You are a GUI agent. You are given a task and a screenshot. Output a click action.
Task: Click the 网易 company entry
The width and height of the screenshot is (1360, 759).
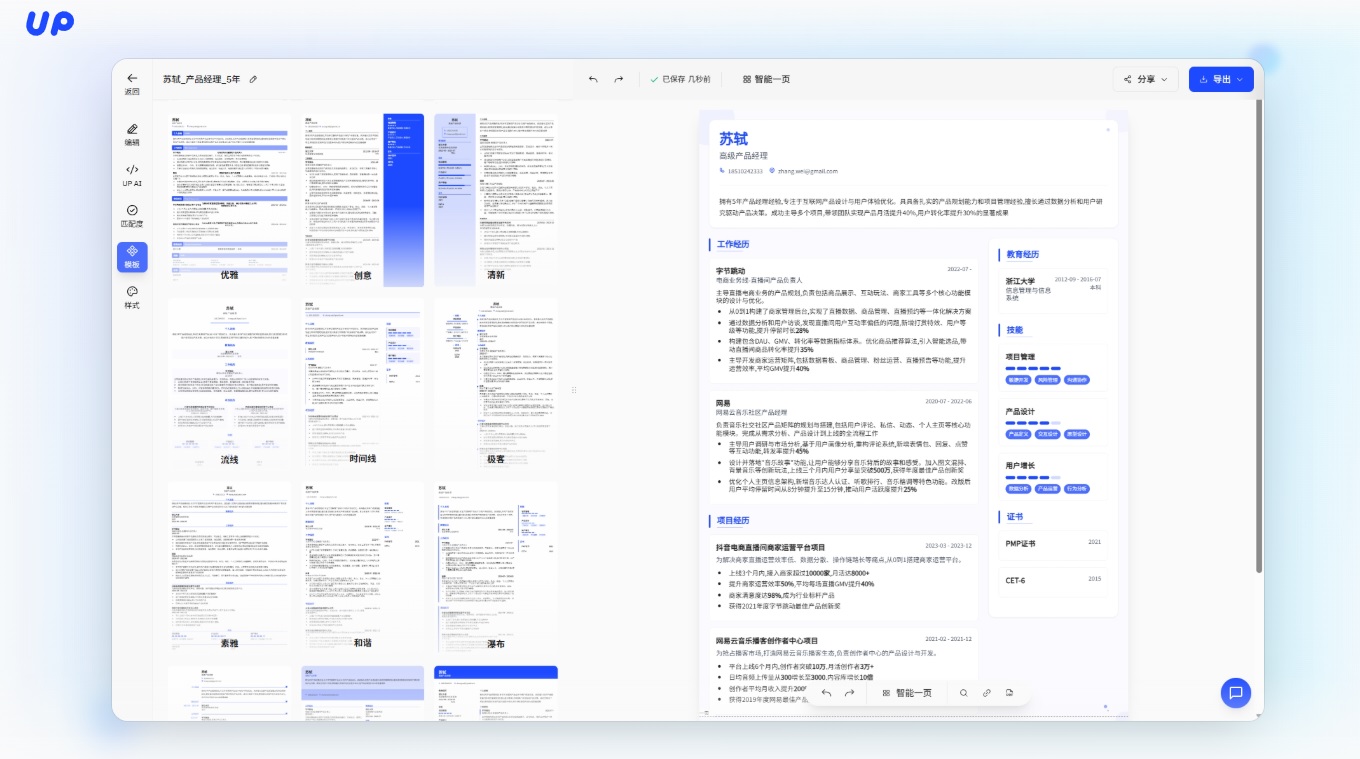[x=722, y=402]
